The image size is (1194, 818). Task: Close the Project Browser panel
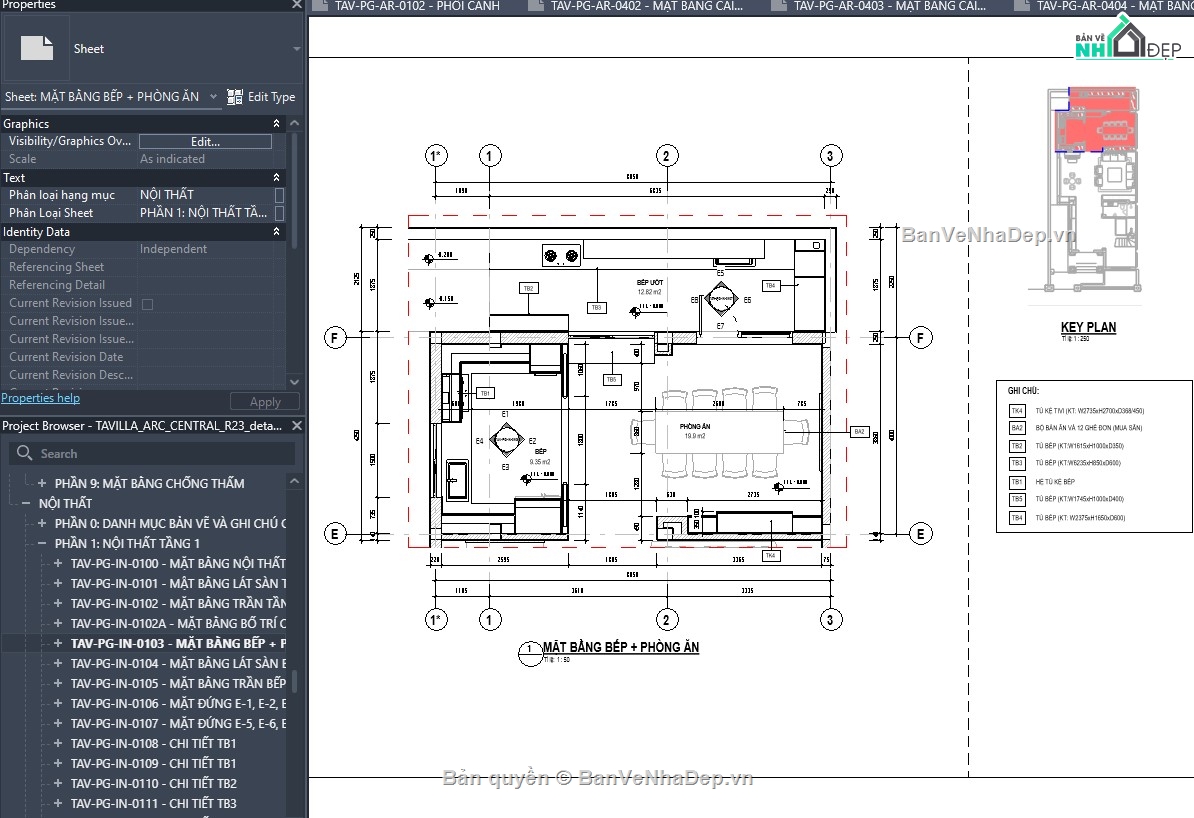pyautogui.click(x=297, y=426)
